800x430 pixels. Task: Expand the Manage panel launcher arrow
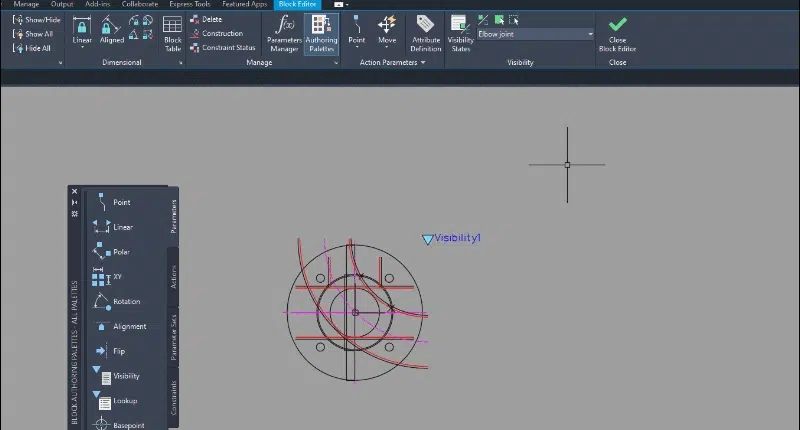336,63
